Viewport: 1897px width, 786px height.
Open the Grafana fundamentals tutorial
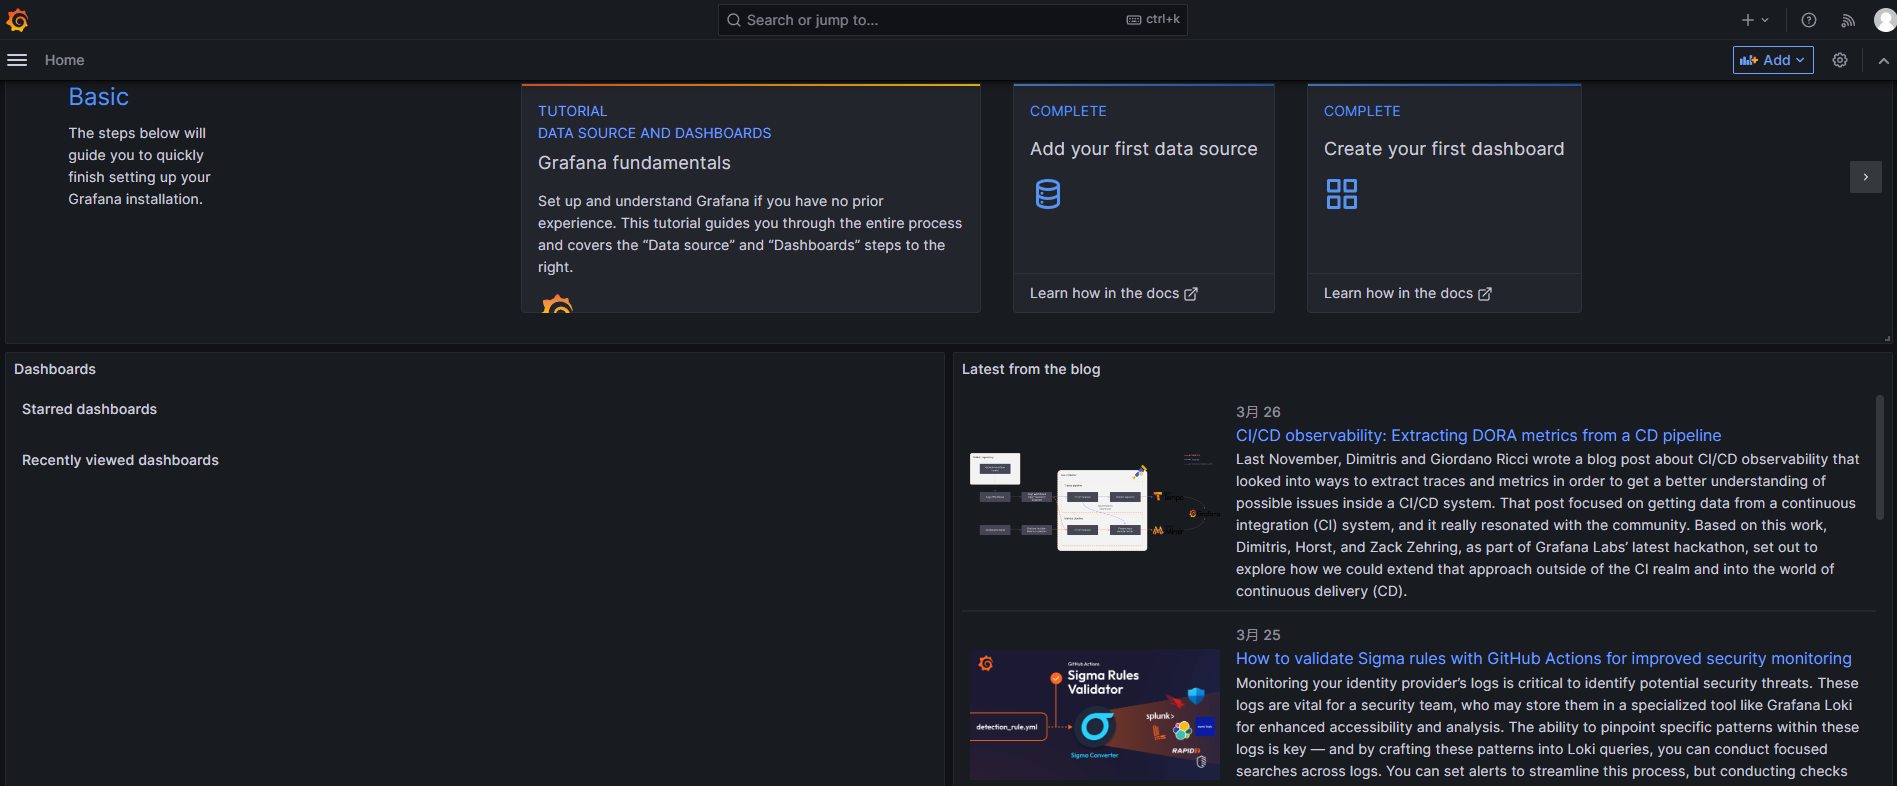(751, 198)
